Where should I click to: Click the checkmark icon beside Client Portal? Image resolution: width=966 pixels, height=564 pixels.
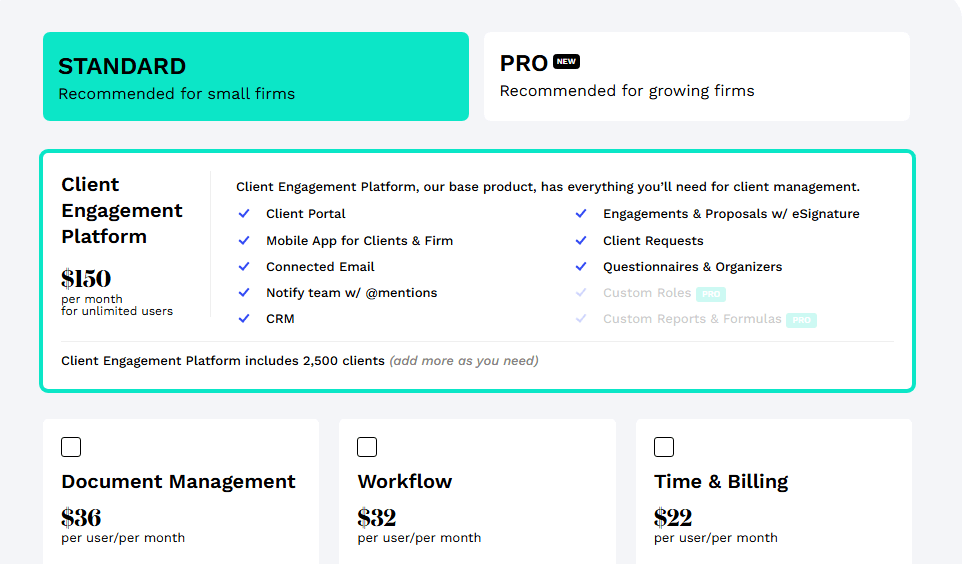point(244,214)
